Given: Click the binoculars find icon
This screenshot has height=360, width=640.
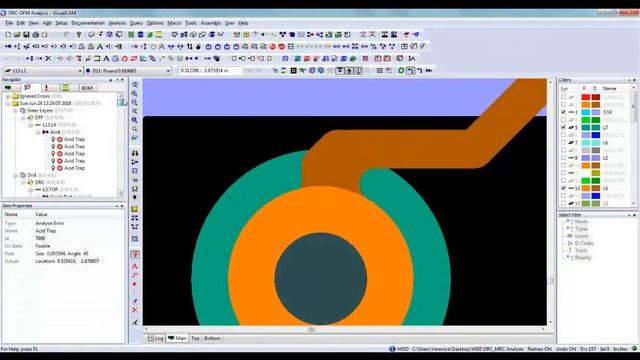Looking at the screenshot, I should (x=135, y=153).
